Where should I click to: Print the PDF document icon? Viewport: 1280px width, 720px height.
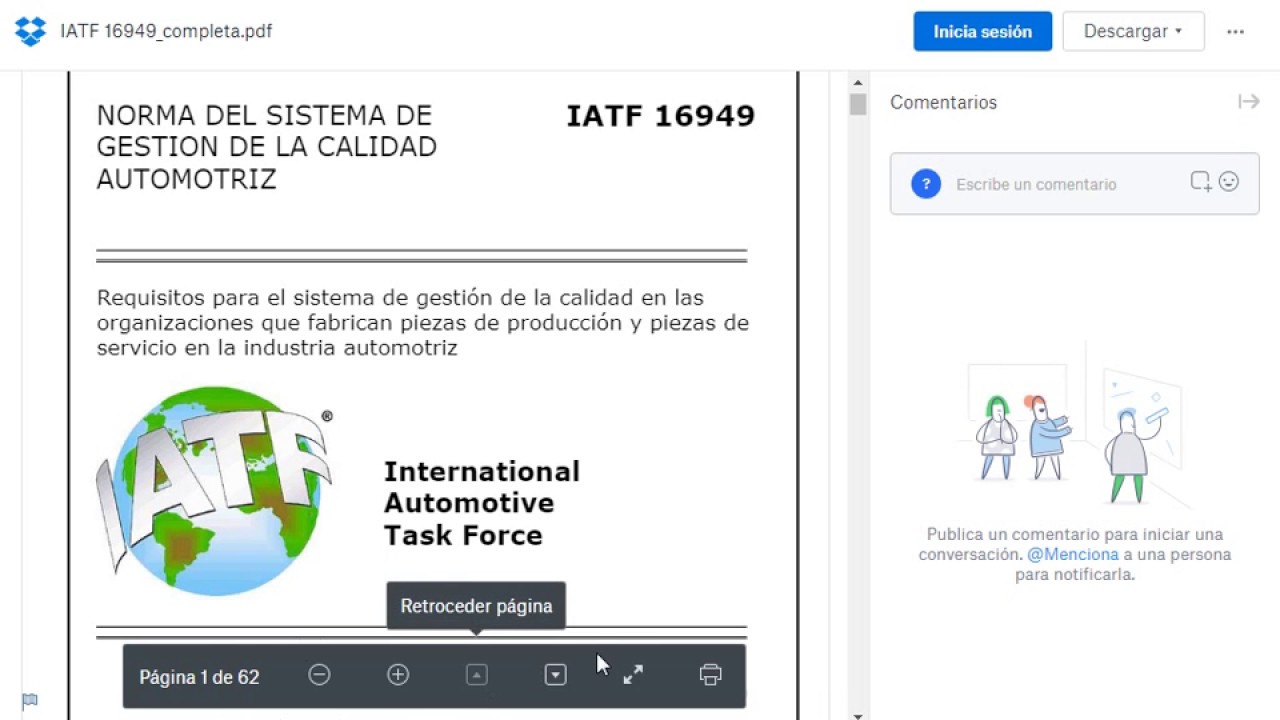click(710, 675)
